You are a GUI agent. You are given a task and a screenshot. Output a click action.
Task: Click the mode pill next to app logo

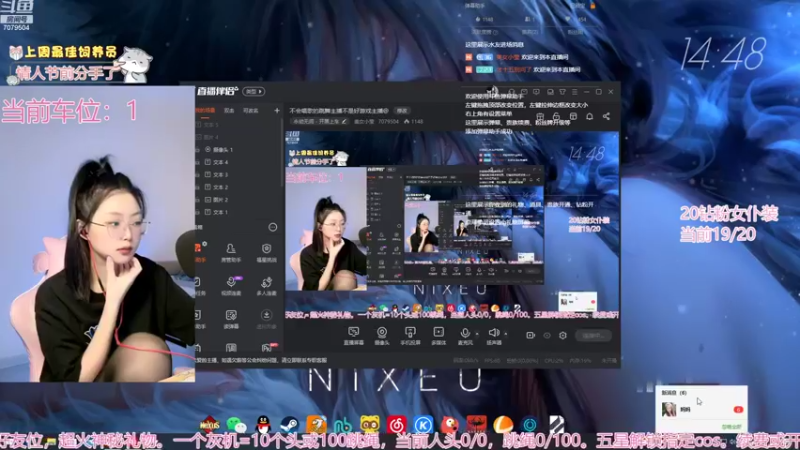tap(254, 91)
